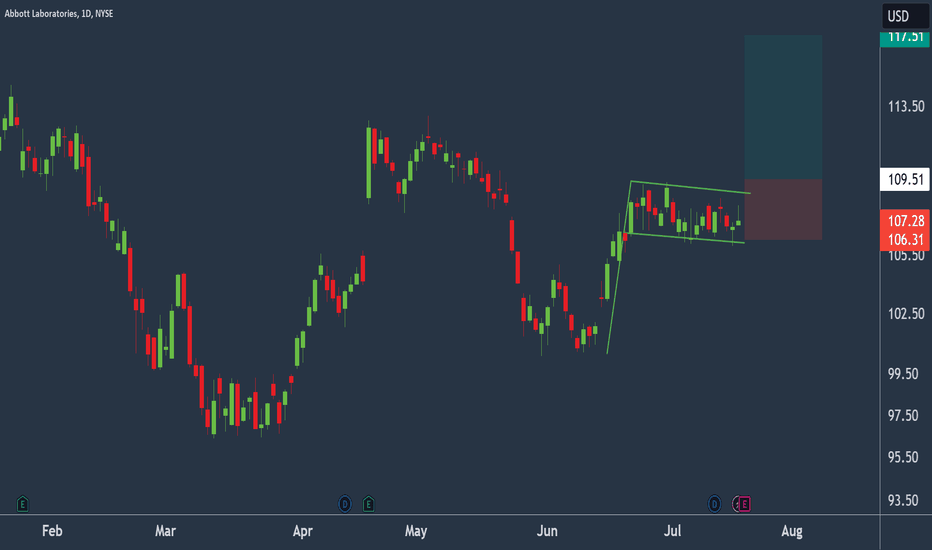This screenshot has width=932, height=550.
Task: Select the green flagpole trend line
Action: [619, 268]
